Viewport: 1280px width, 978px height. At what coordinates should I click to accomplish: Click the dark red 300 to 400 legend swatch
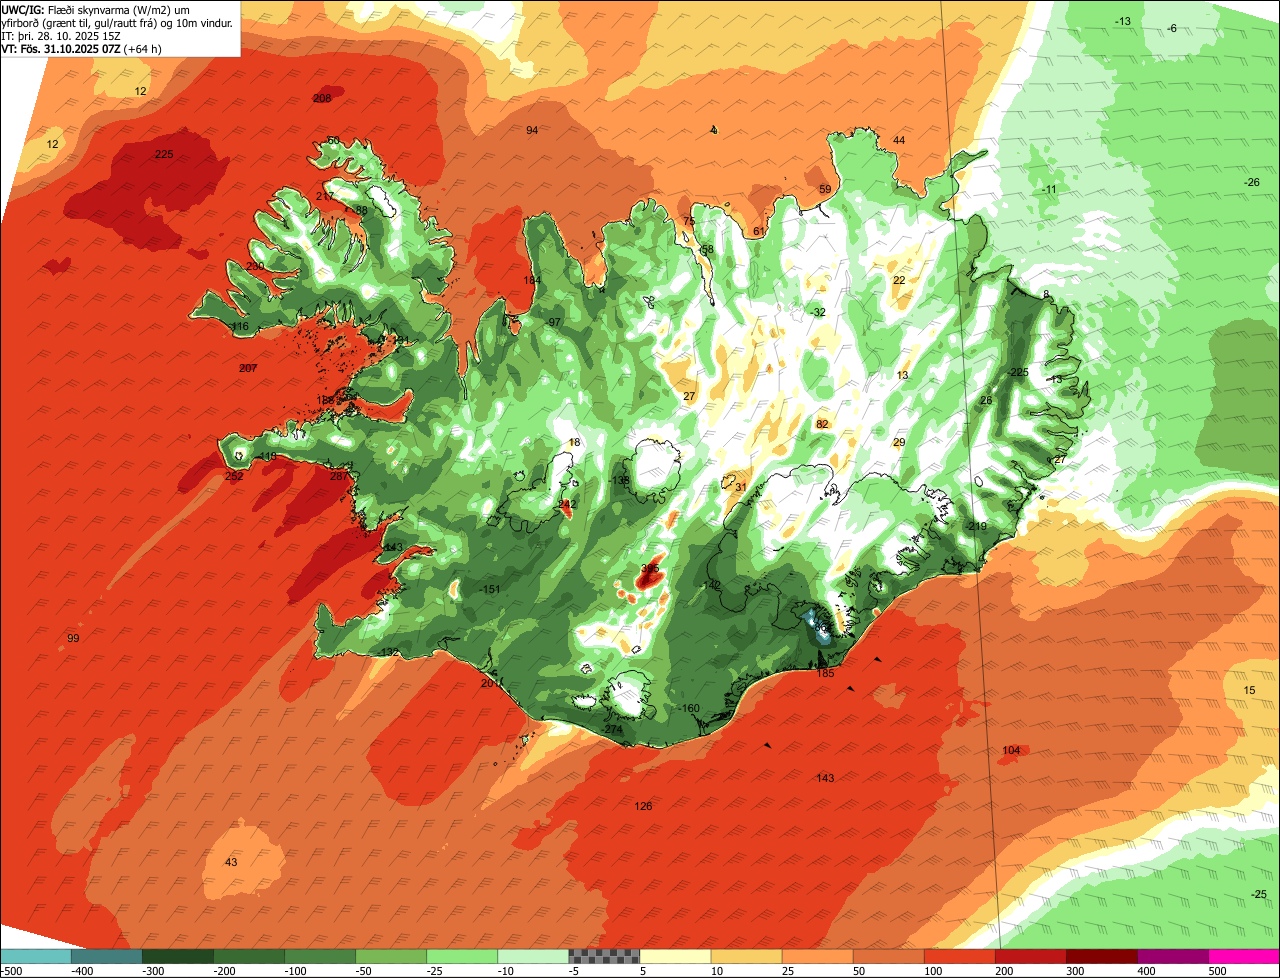pos(1102,957)
